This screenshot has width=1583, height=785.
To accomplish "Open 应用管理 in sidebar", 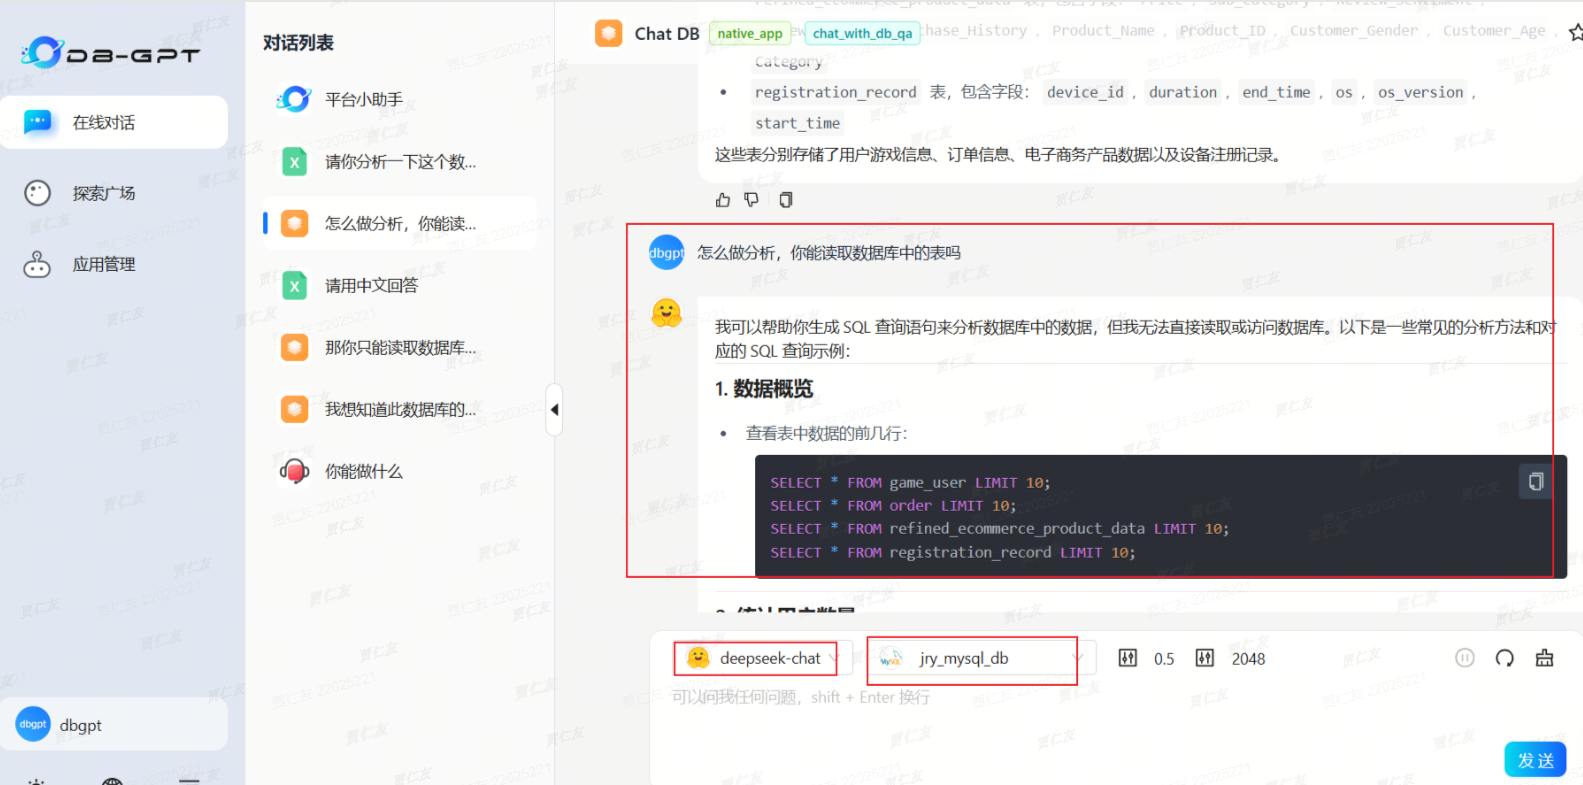I will point(104,264).
